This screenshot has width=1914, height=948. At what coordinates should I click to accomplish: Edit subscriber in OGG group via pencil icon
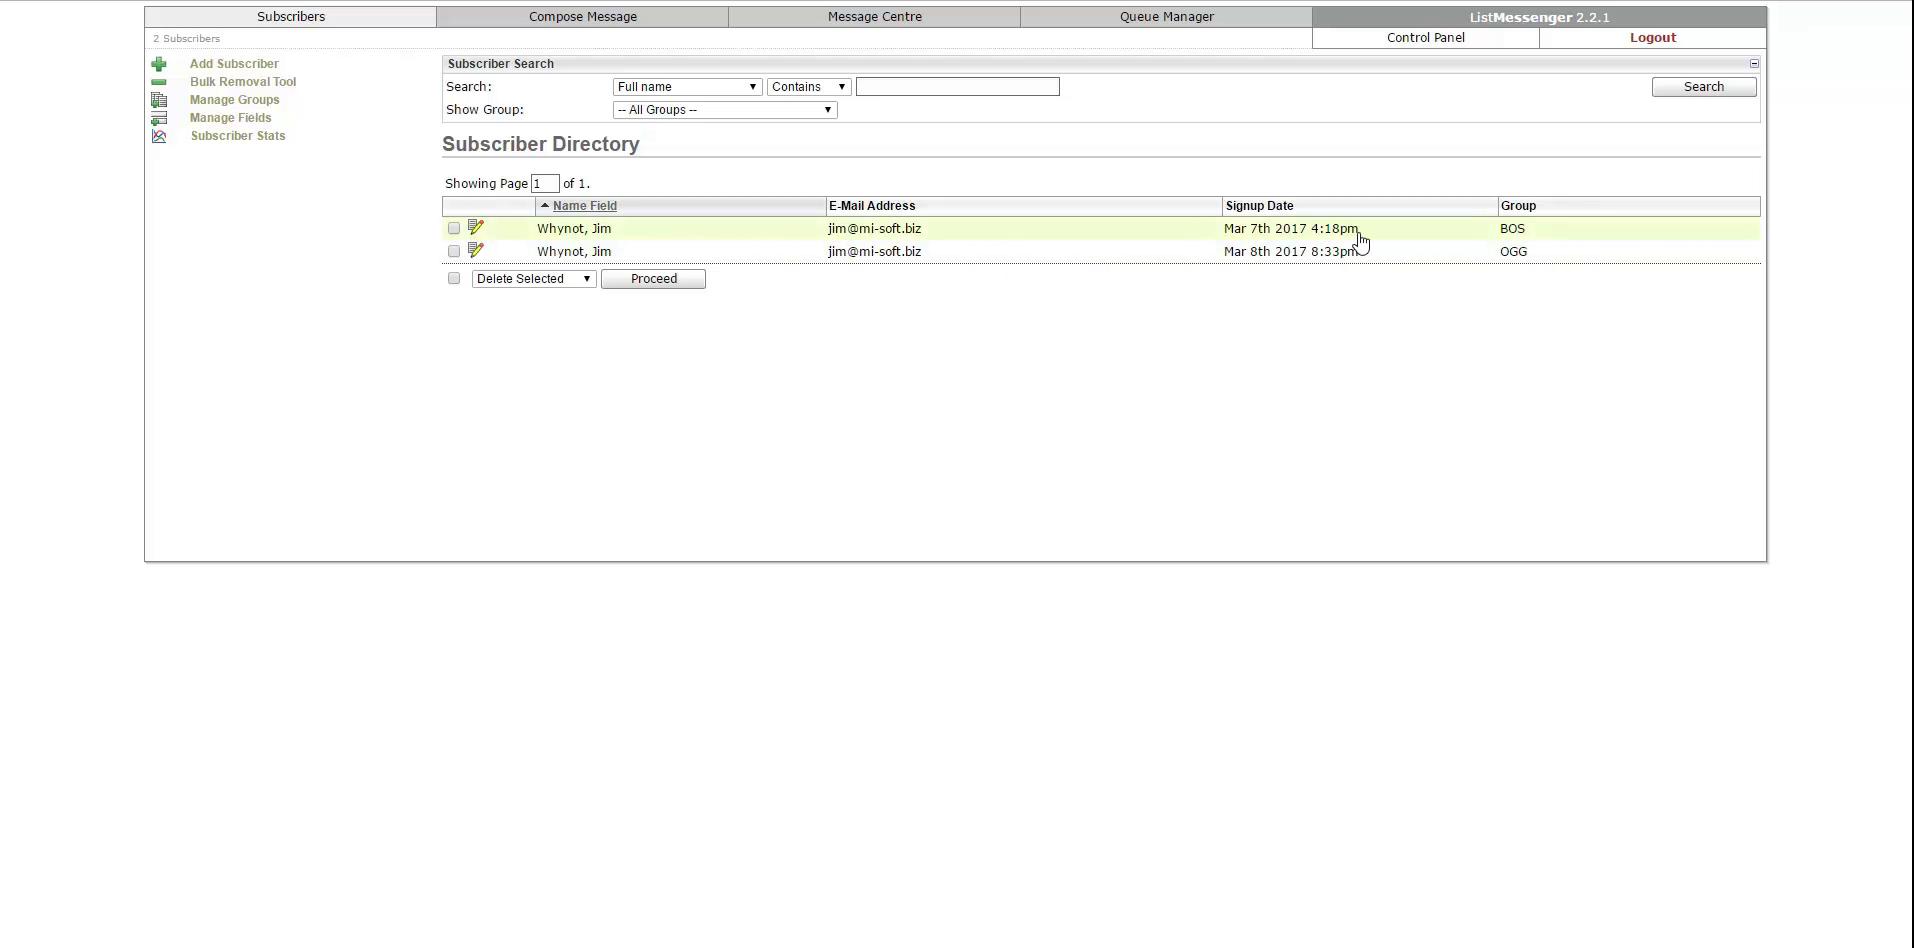coord(476,250)
